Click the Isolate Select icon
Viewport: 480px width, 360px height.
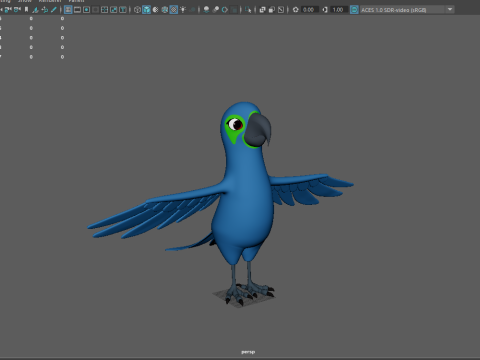[x=248, y=10]
